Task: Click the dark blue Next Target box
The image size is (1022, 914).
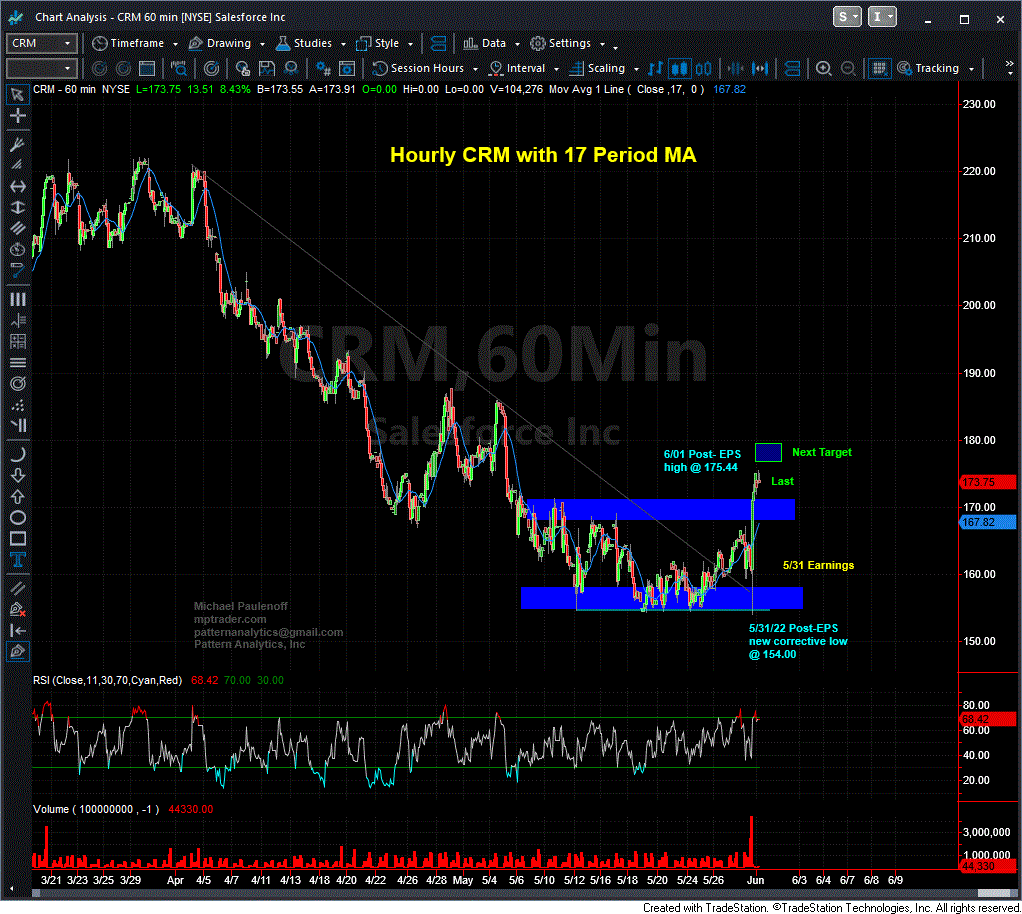Action: (768, 452)
